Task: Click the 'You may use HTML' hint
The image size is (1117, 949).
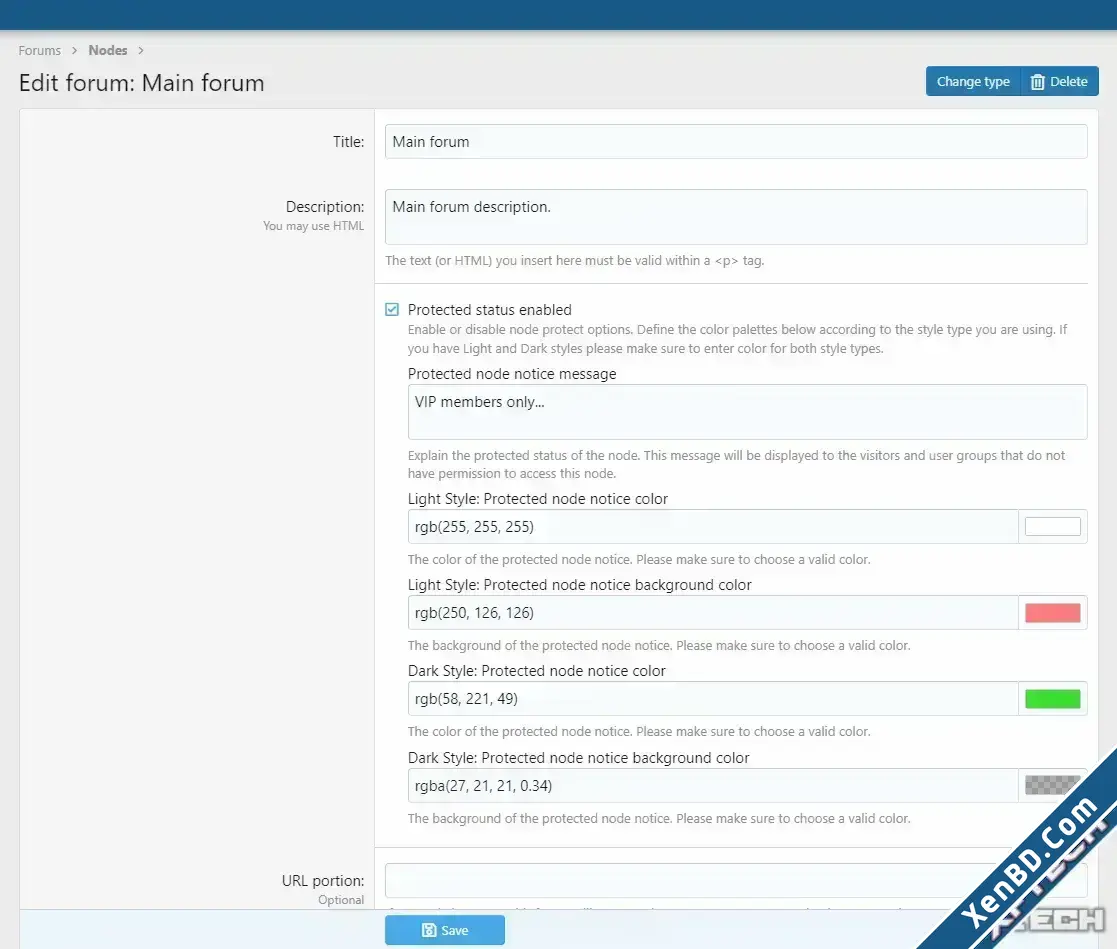Action: coord(313,226)
